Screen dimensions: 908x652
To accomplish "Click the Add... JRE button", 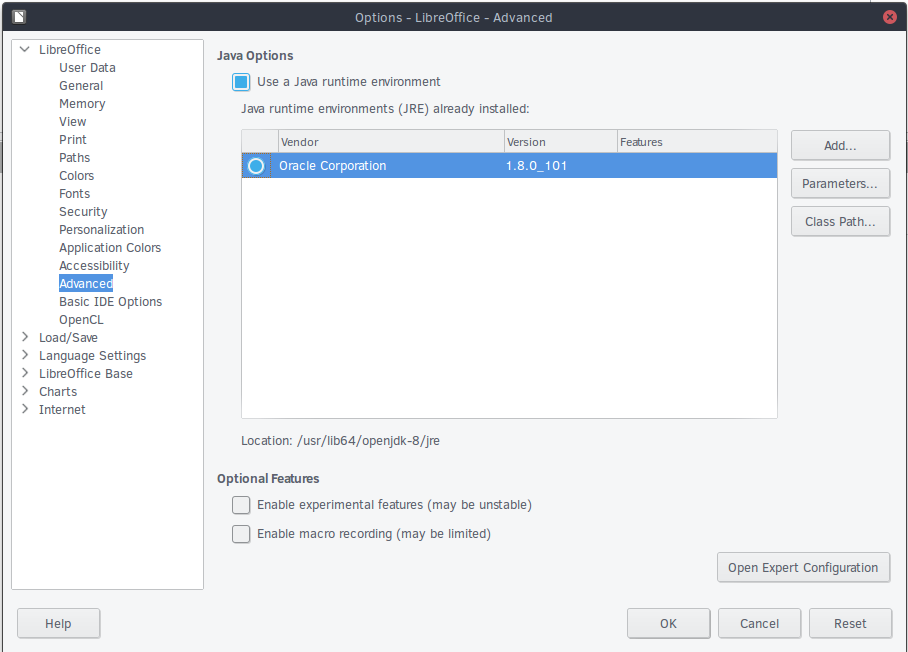I will point(840,145).
